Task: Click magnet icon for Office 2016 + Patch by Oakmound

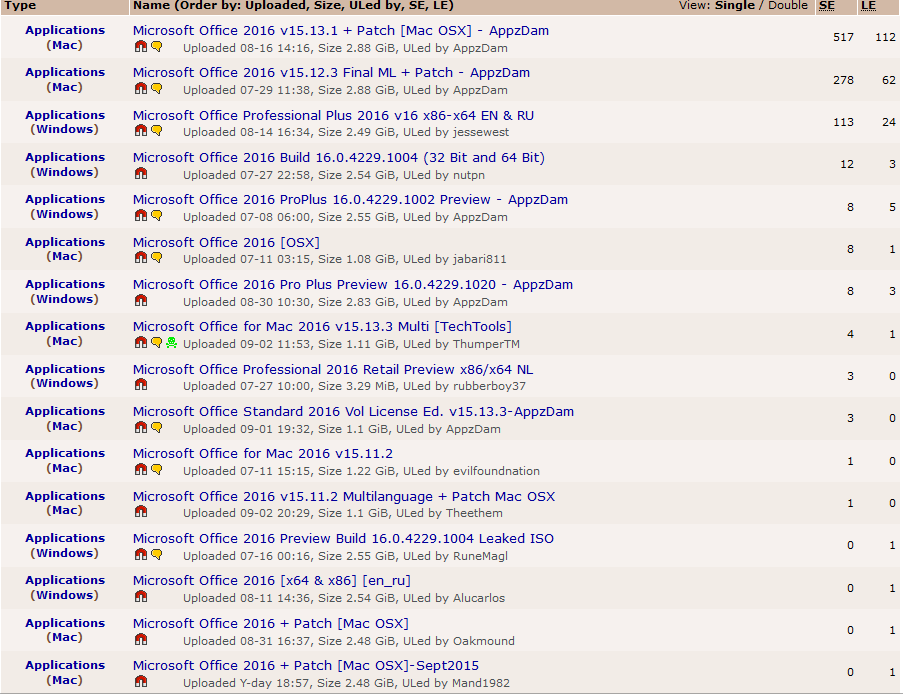Action: click(x=141, y=640)
